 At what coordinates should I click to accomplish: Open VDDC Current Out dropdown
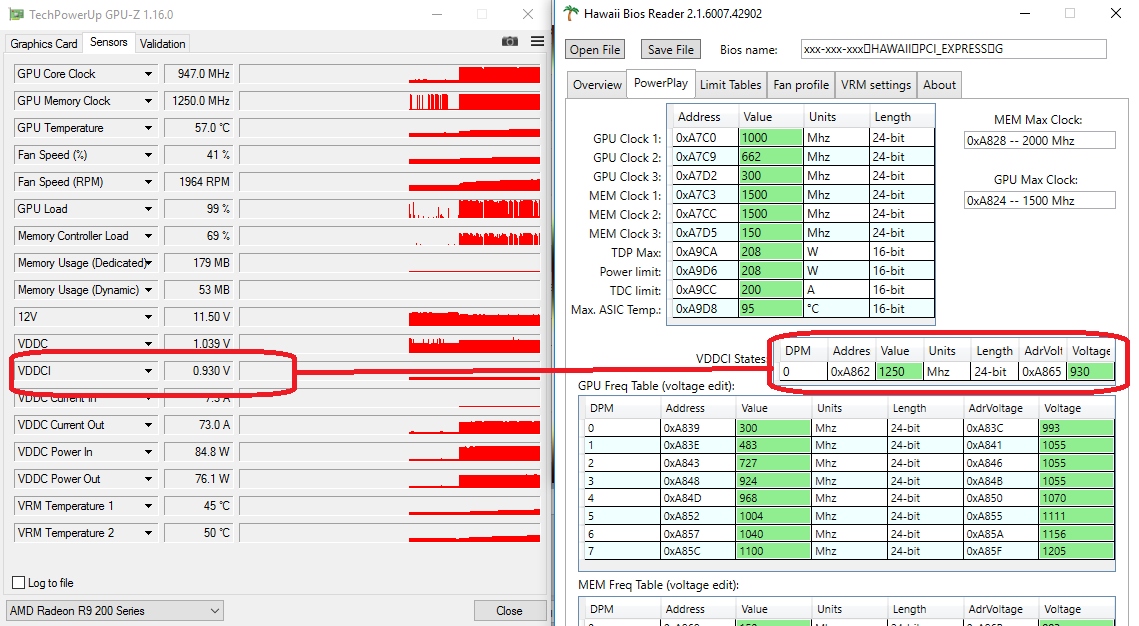pyautogui.click(x=148, y=425)
